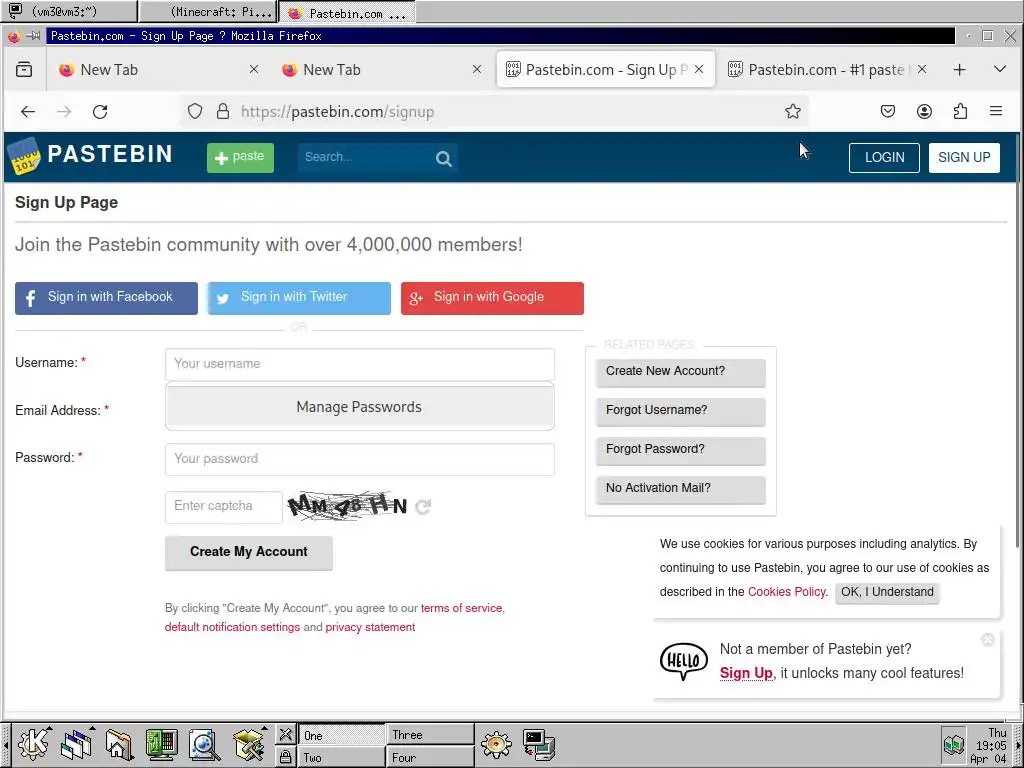Close the Pastebin Sign Up tab
The image size is (1024, 768).
coord(699,69)
